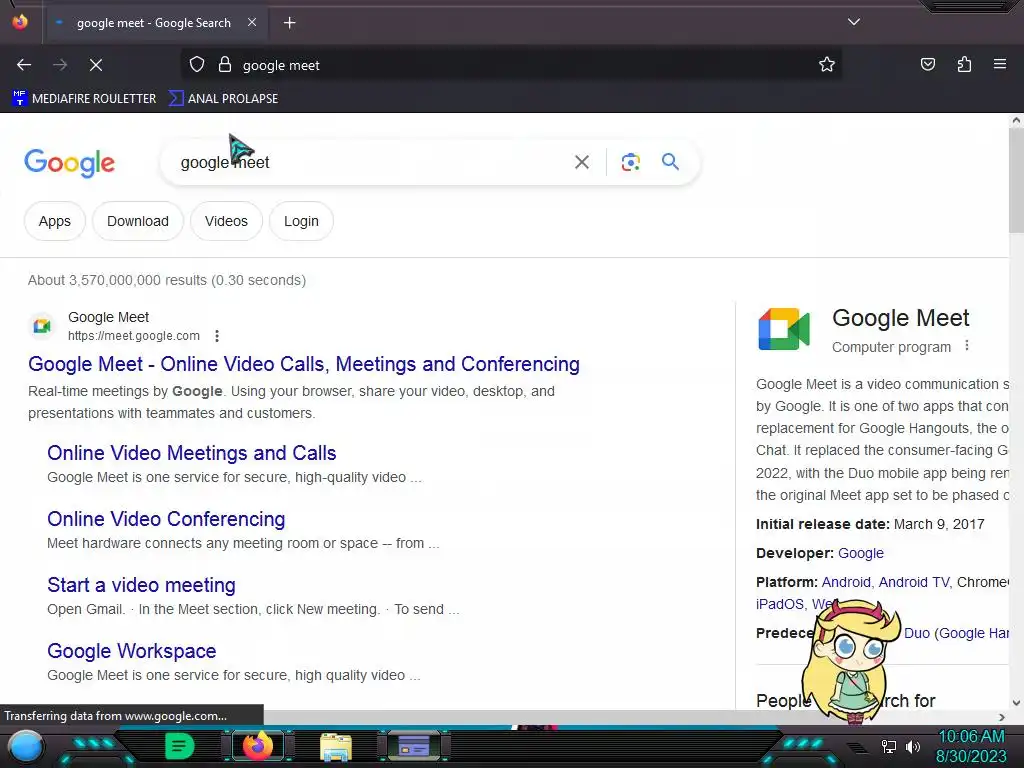Open MEDIAFIRE ROULETTER bookmark
The image size is (1024, 768).
[84, 99]
